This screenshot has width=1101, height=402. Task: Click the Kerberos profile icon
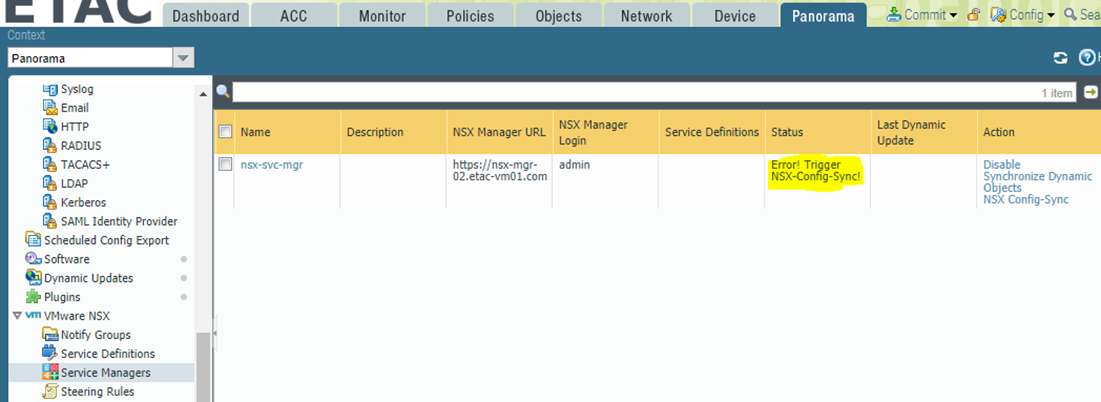click(x=50, y=203)
